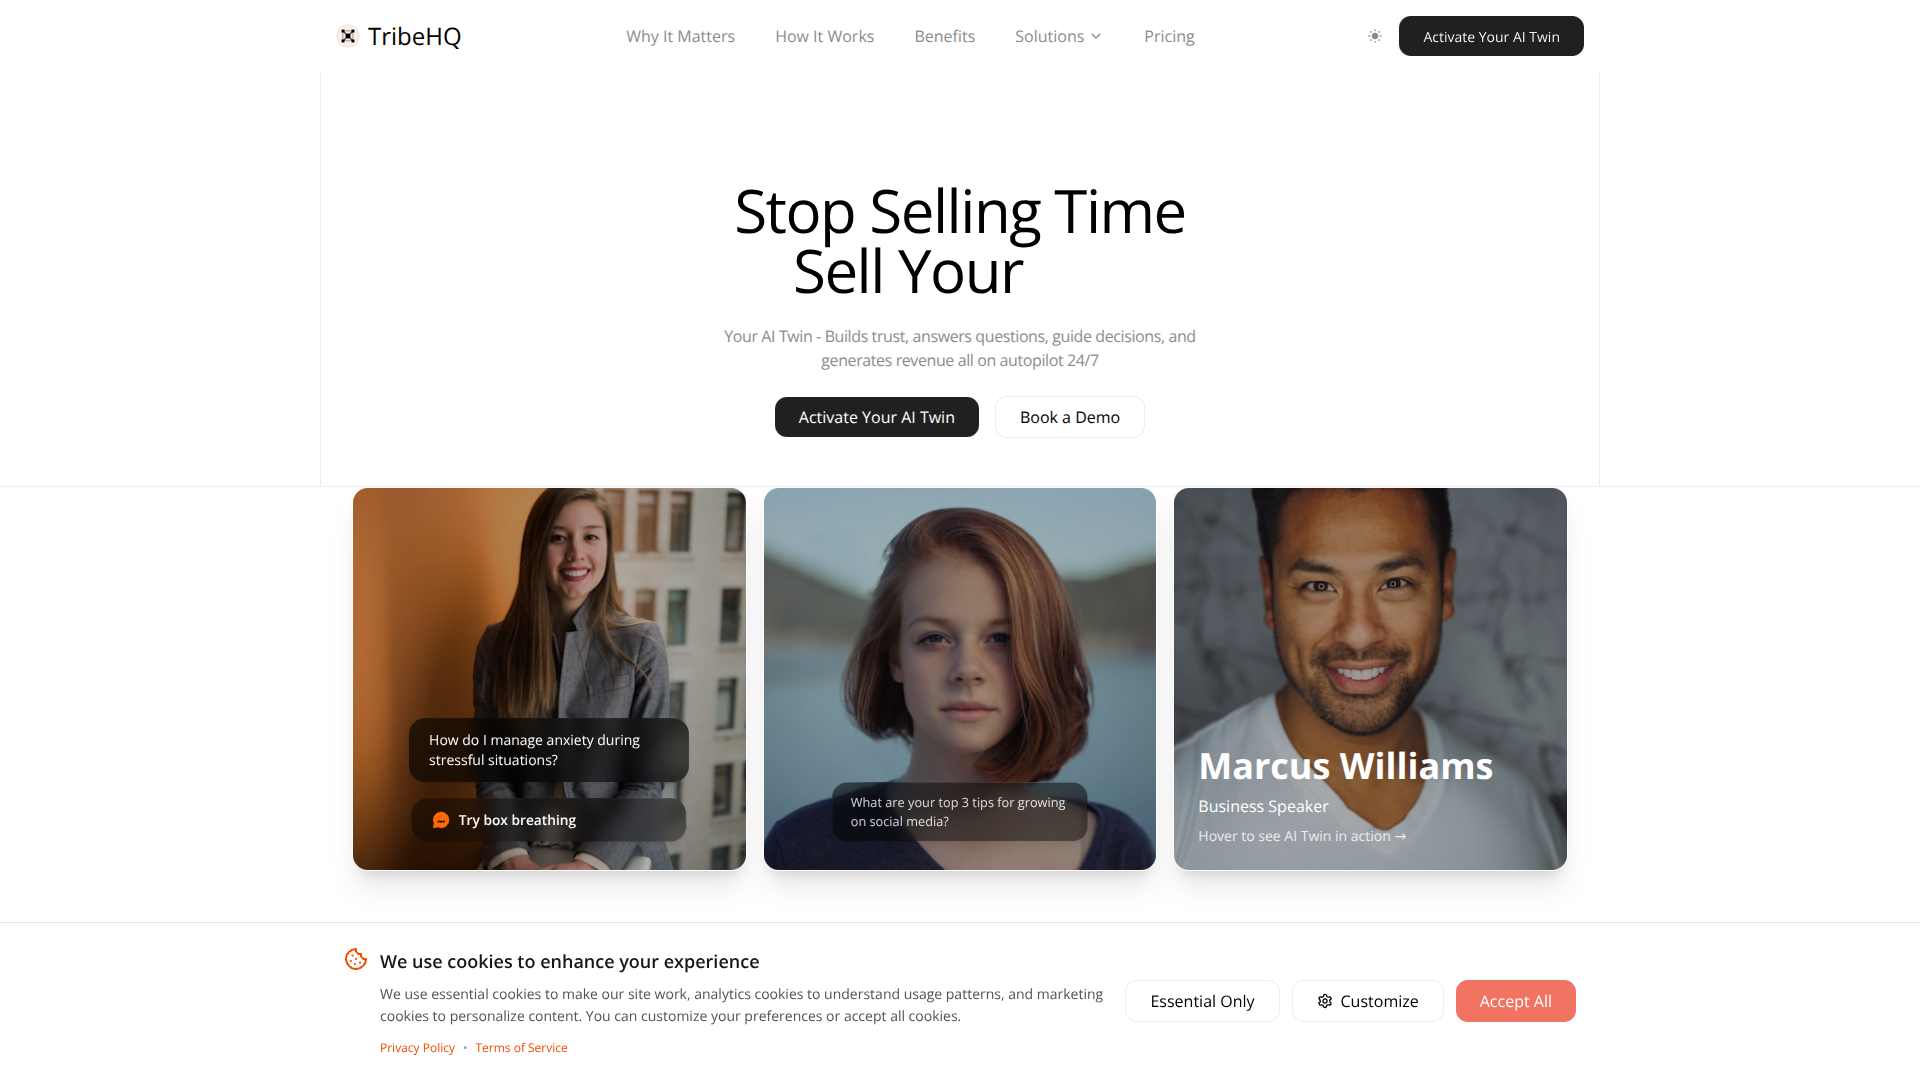The height and width of the screenshot is (1080, 1920).
Task: Toggle the light/dark theme sun icon
Action: [1375, 36]
